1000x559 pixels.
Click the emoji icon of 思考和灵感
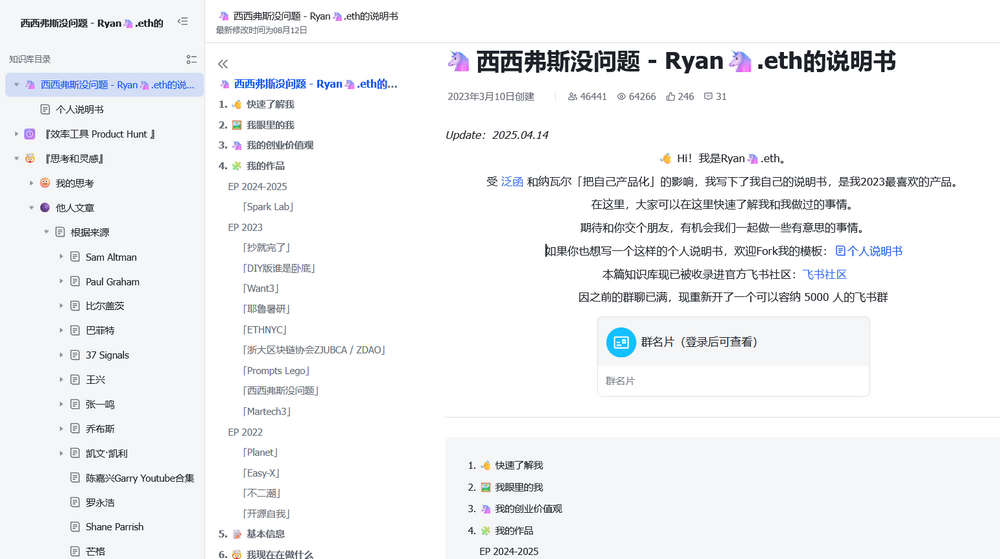coord(30,159)
